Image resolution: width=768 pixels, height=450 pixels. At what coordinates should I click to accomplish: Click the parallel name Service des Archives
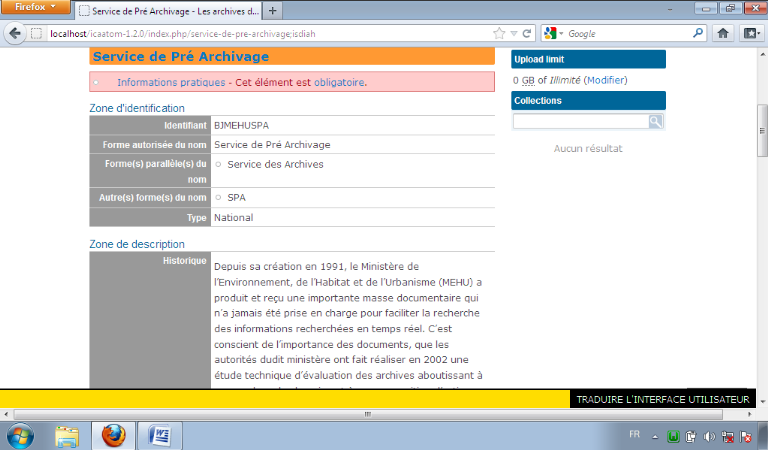pyautogui.click(x=275, y=165)
